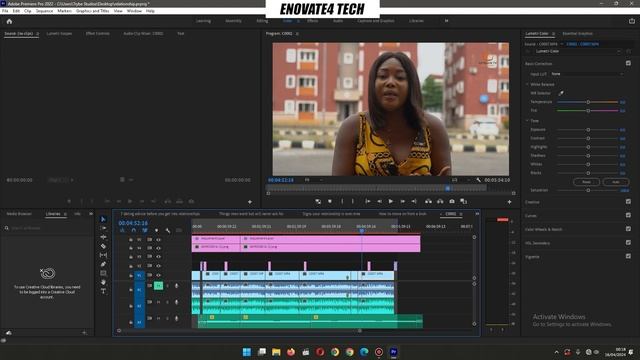Open Libraries panel menu icon
The image size is (640, 360).
coord(65,214)
